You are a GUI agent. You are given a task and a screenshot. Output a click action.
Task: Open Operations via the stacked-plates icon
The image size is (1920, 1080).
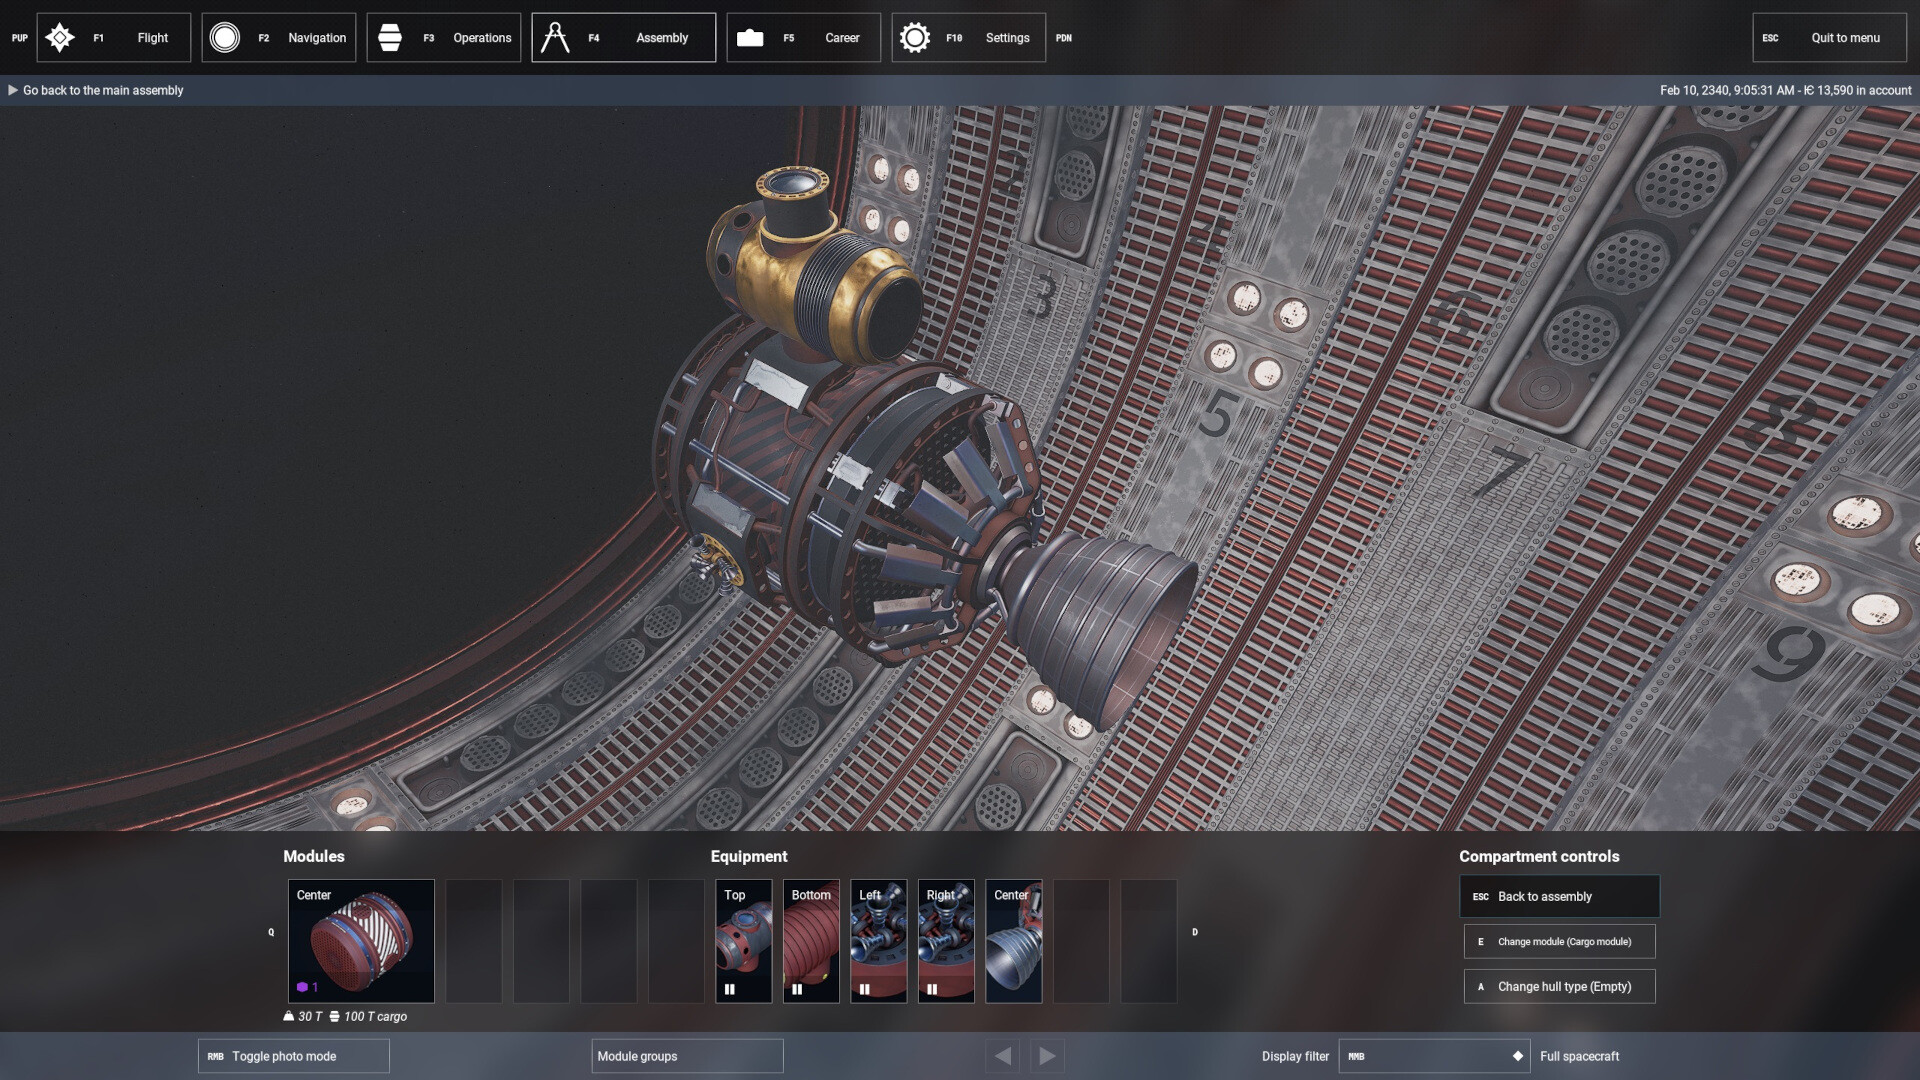(x=391, y=37)
